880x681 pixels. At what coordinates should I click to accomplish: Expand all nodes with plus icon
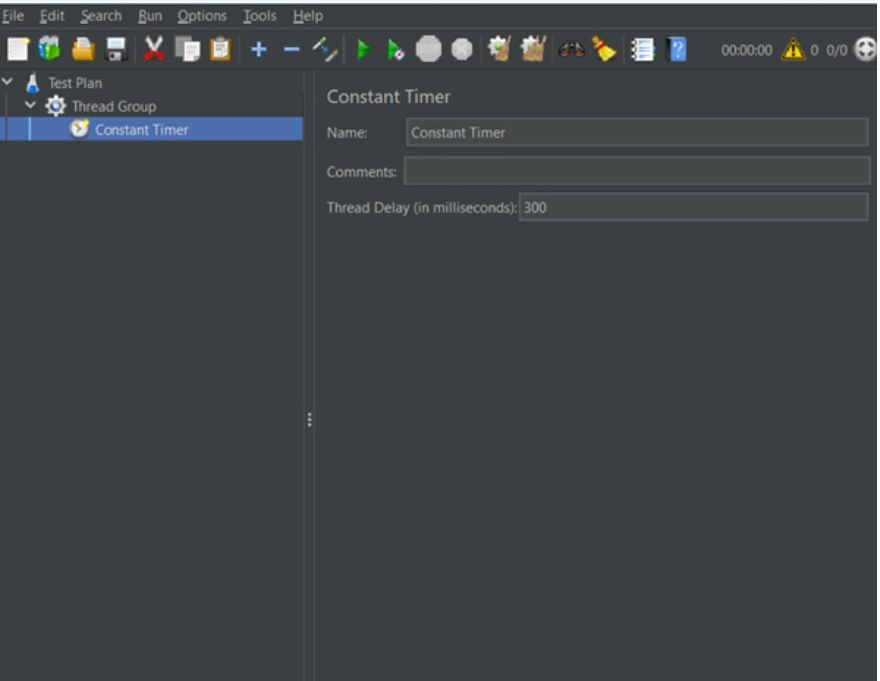258,49
